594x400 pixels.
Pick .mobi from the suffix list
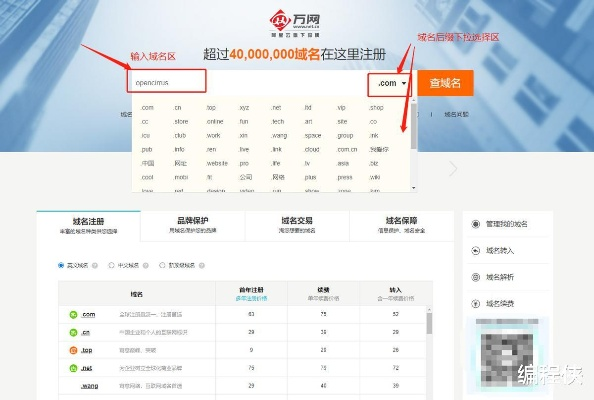(180, 177)
